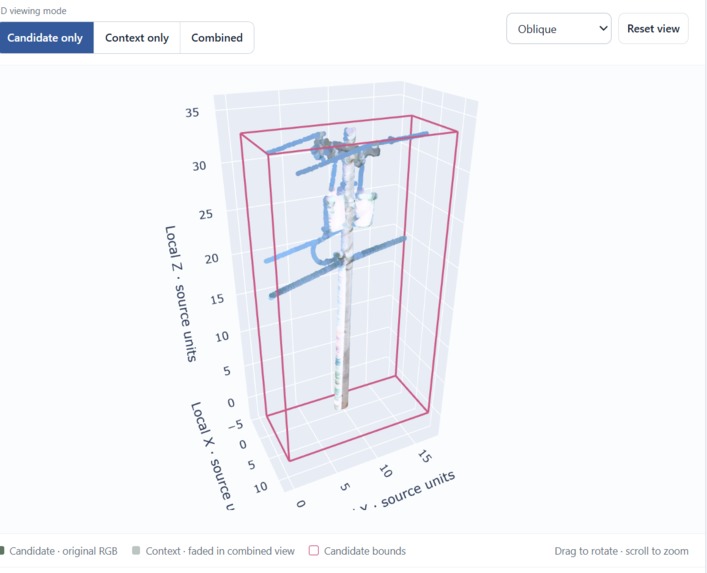Screen dimensions: 707x573
Task: Click the Local X axis title
Action: point(212,456)
